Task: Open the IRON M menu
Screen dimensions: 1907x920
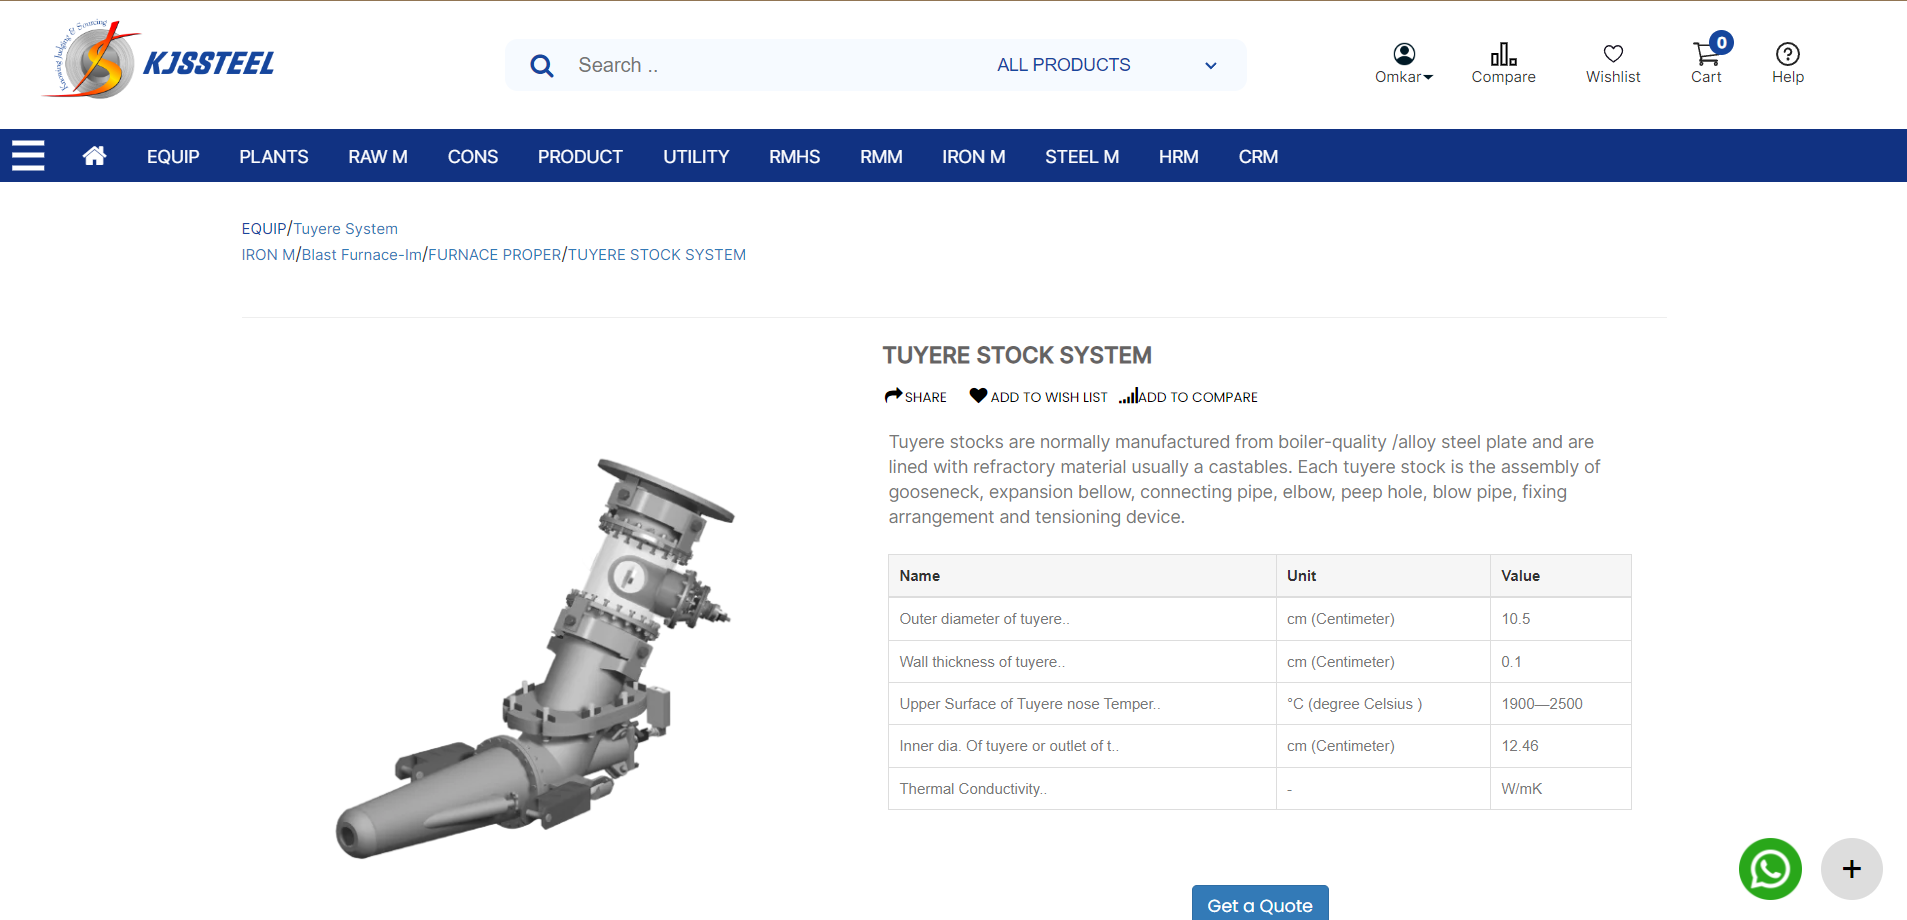Action: pos(974,157)
